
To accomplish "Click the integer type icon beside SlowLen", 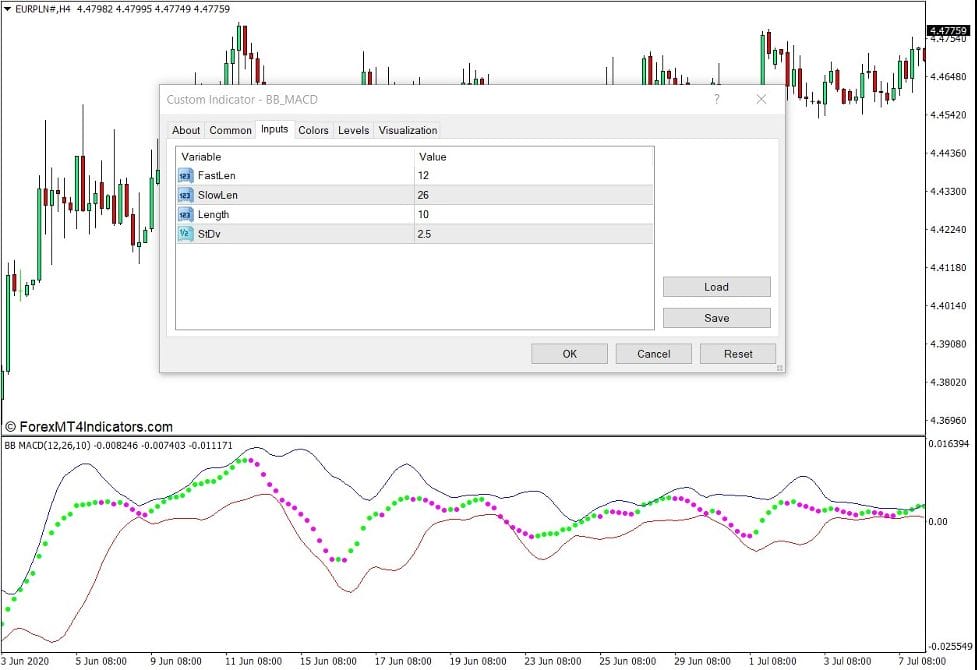I will pos(185,195).
